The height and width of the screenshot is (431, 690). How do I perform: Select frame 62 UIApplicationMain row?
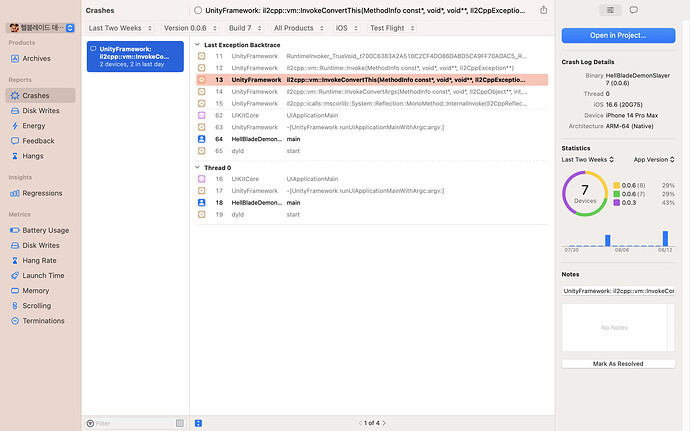point(372,115)
